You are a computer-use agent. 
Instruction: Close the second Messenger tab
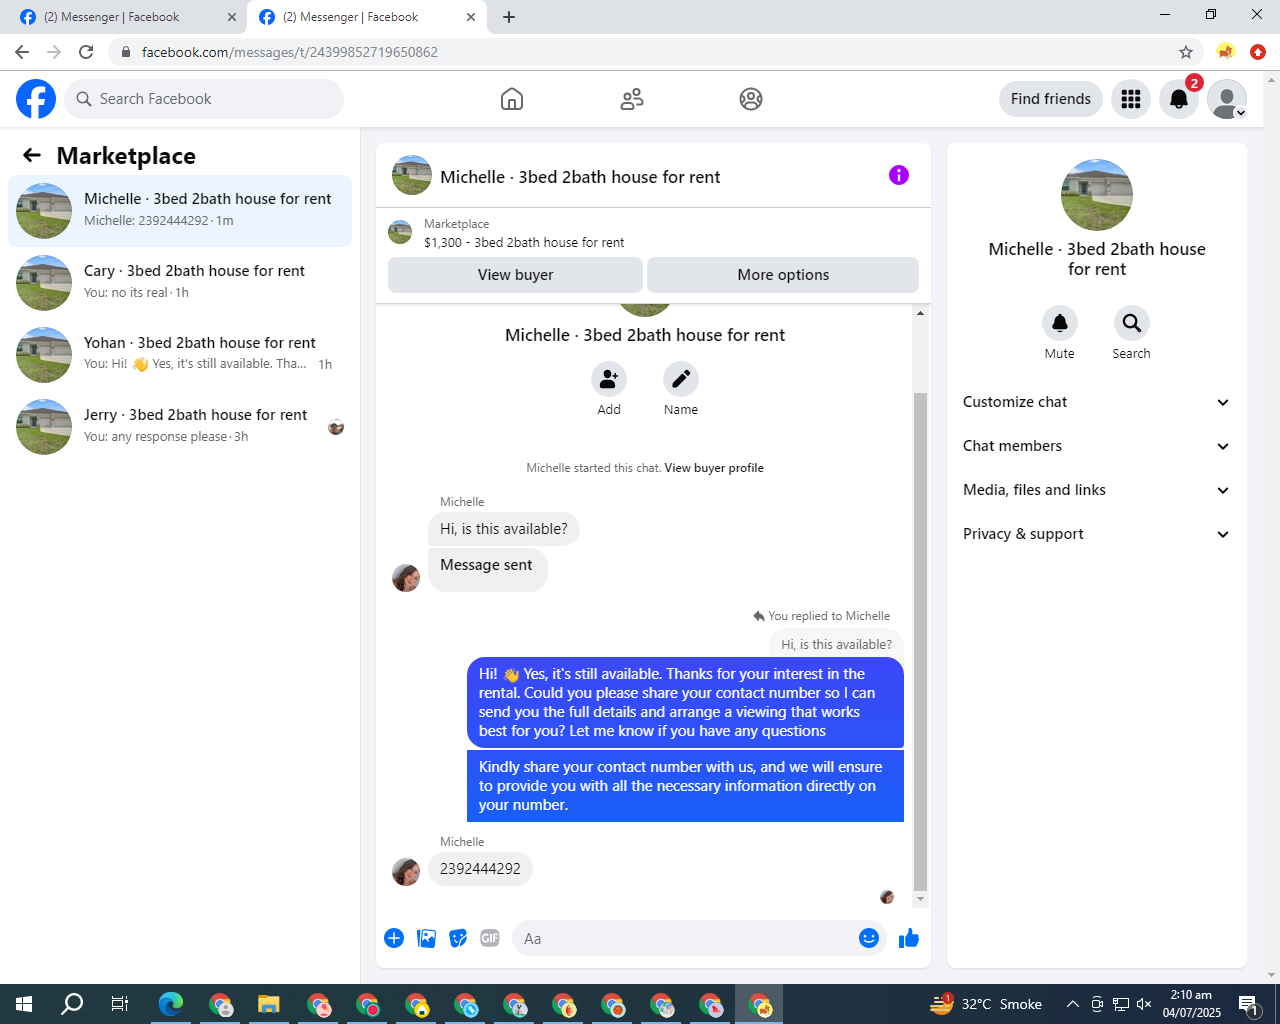point(471,17)
